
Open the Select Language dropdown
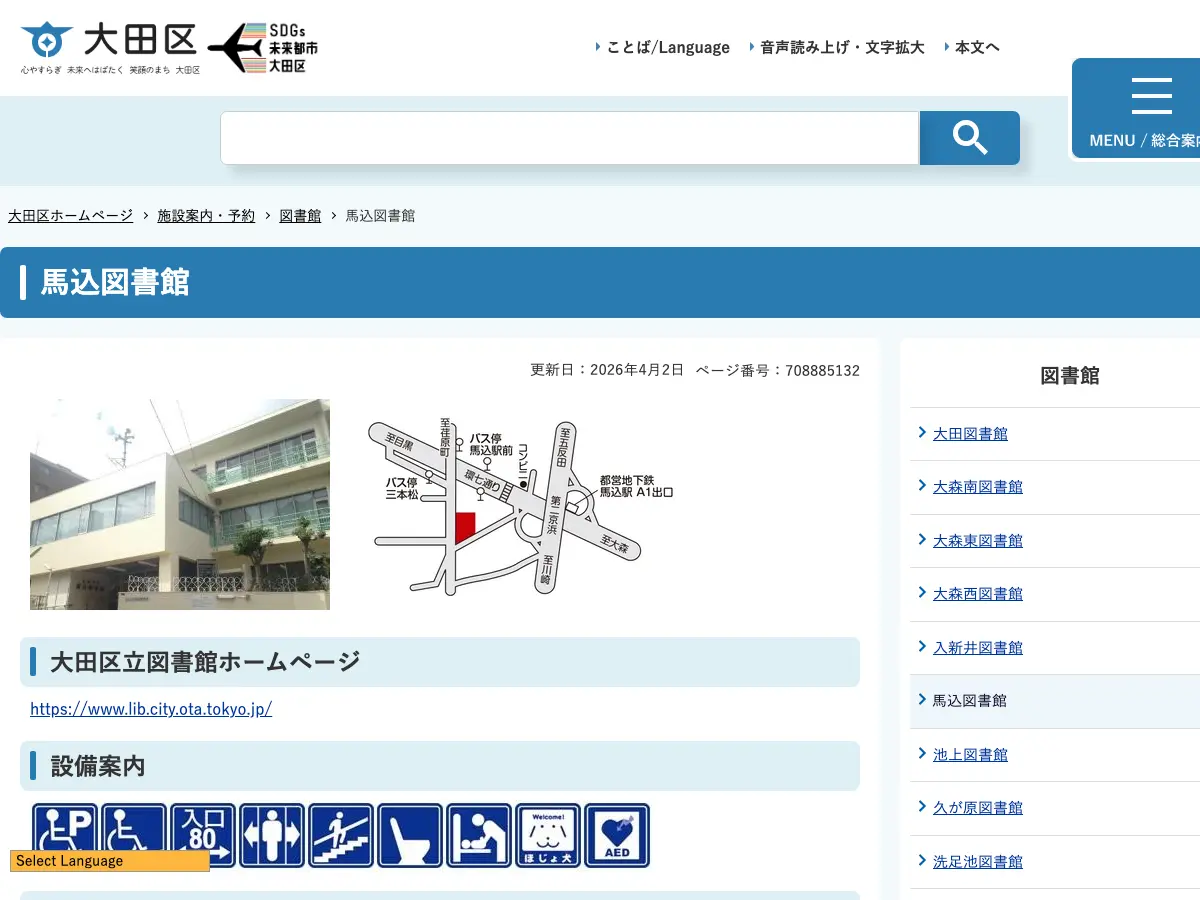click(x=110, y=861)
